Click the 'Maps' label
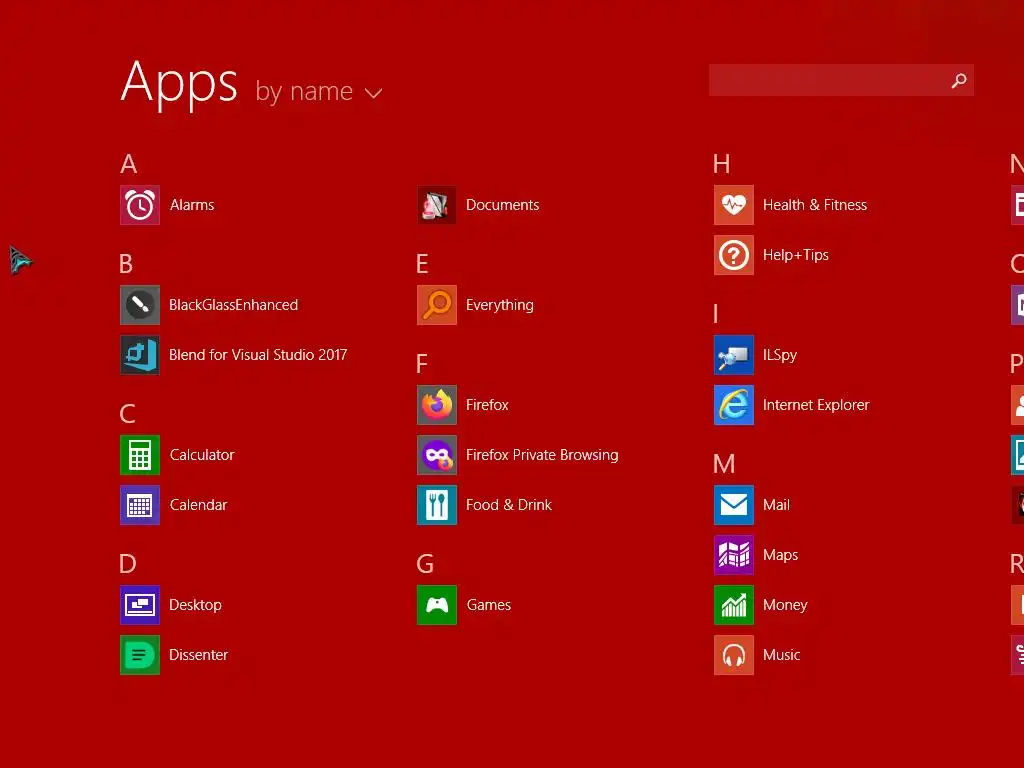 click(x=781, y=555)
